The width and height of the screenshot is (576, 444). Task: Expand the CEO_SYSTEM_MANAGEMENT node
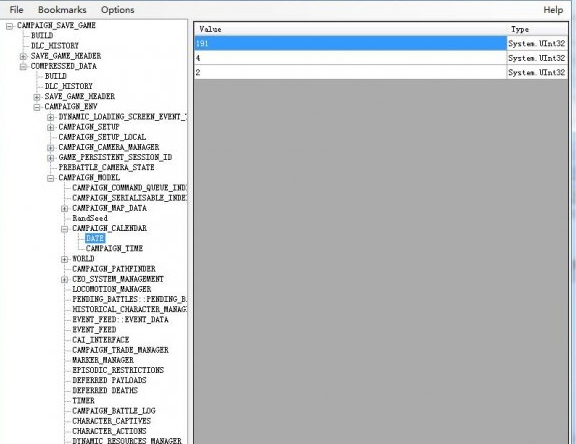65,279
